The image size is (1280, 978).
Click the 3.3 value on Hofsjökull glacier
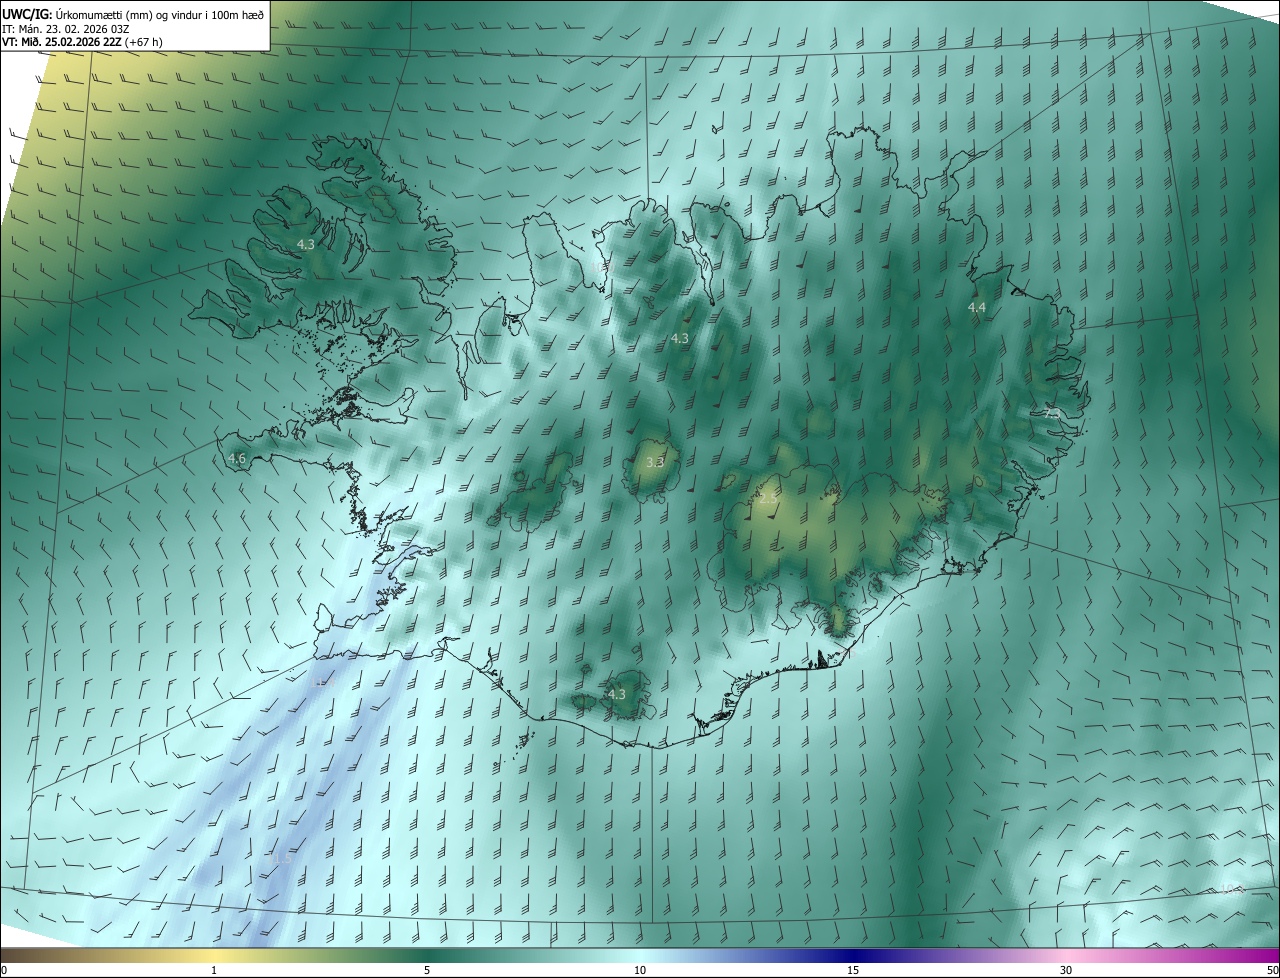tap(655, 463)
